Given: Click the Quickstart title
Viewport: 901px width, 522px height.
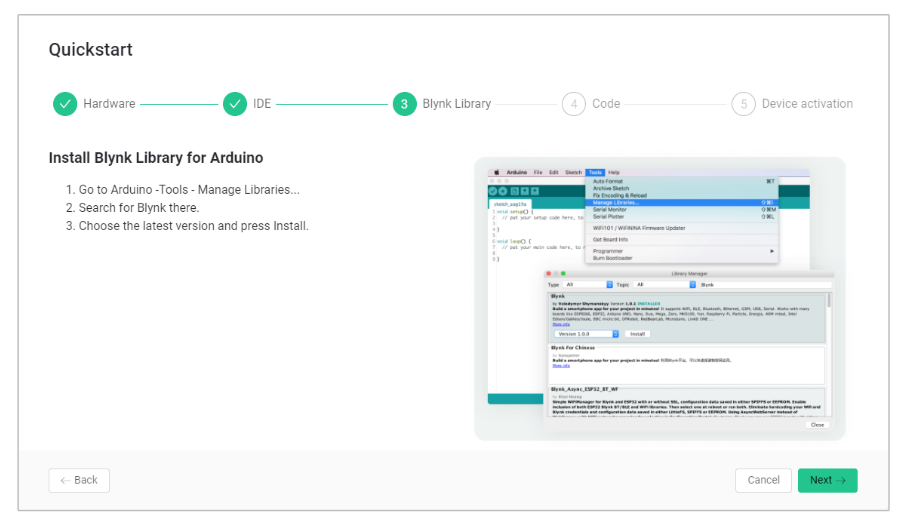Looking at the screenshot, I should pos(91,49).
